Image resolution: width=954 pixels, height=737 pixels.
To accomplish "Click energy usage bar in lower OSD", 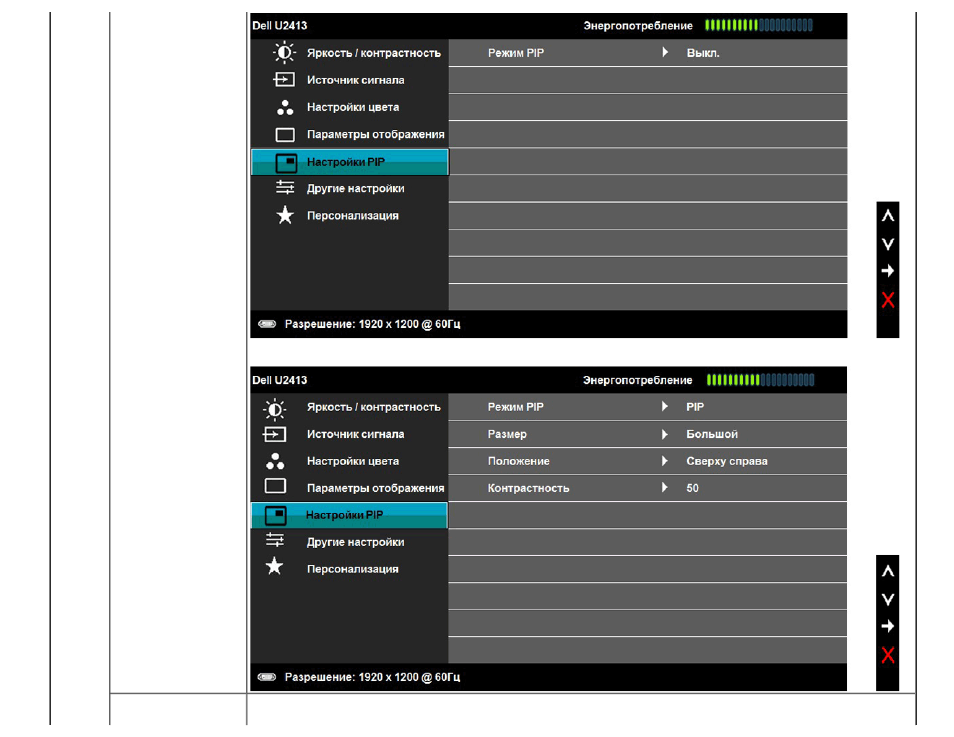I will tap(760, 380).
